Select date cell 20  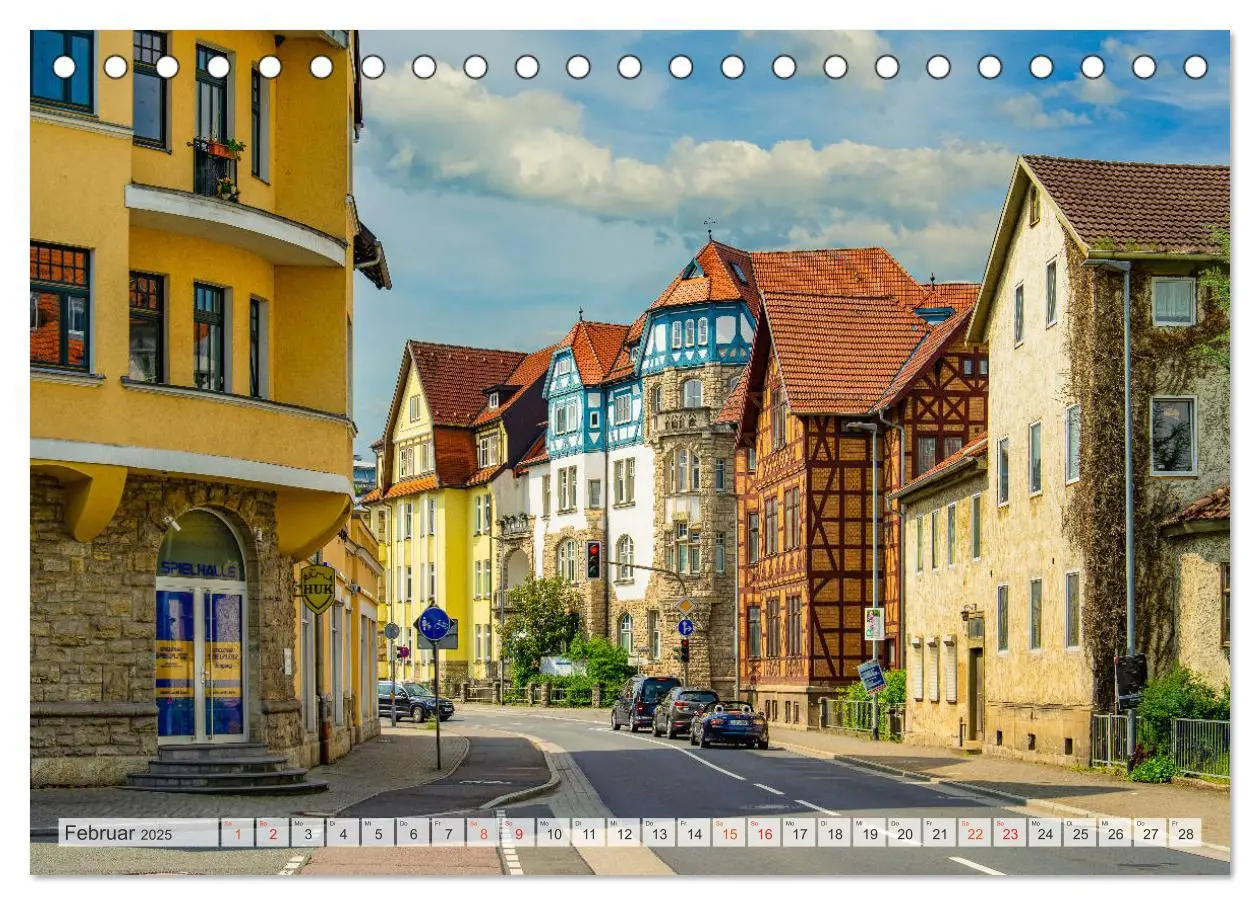904,832
